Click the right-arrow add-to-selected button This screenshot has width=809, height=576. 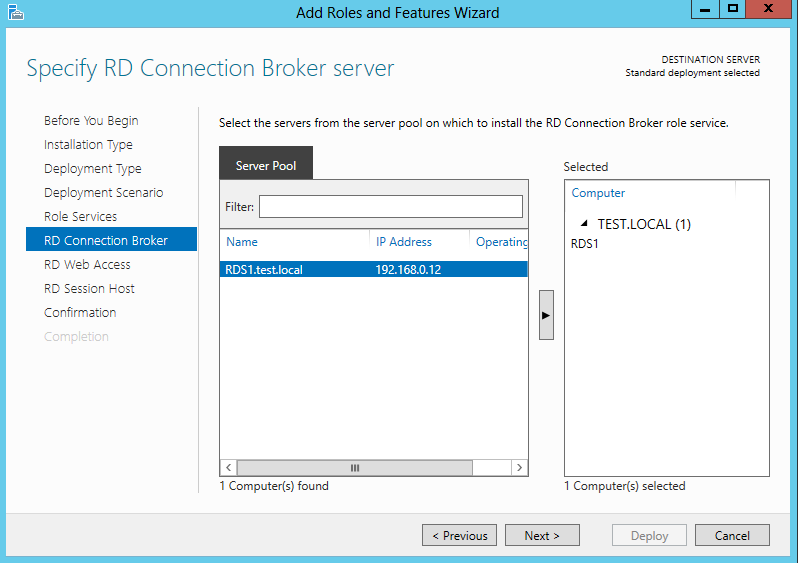point(546,315)
